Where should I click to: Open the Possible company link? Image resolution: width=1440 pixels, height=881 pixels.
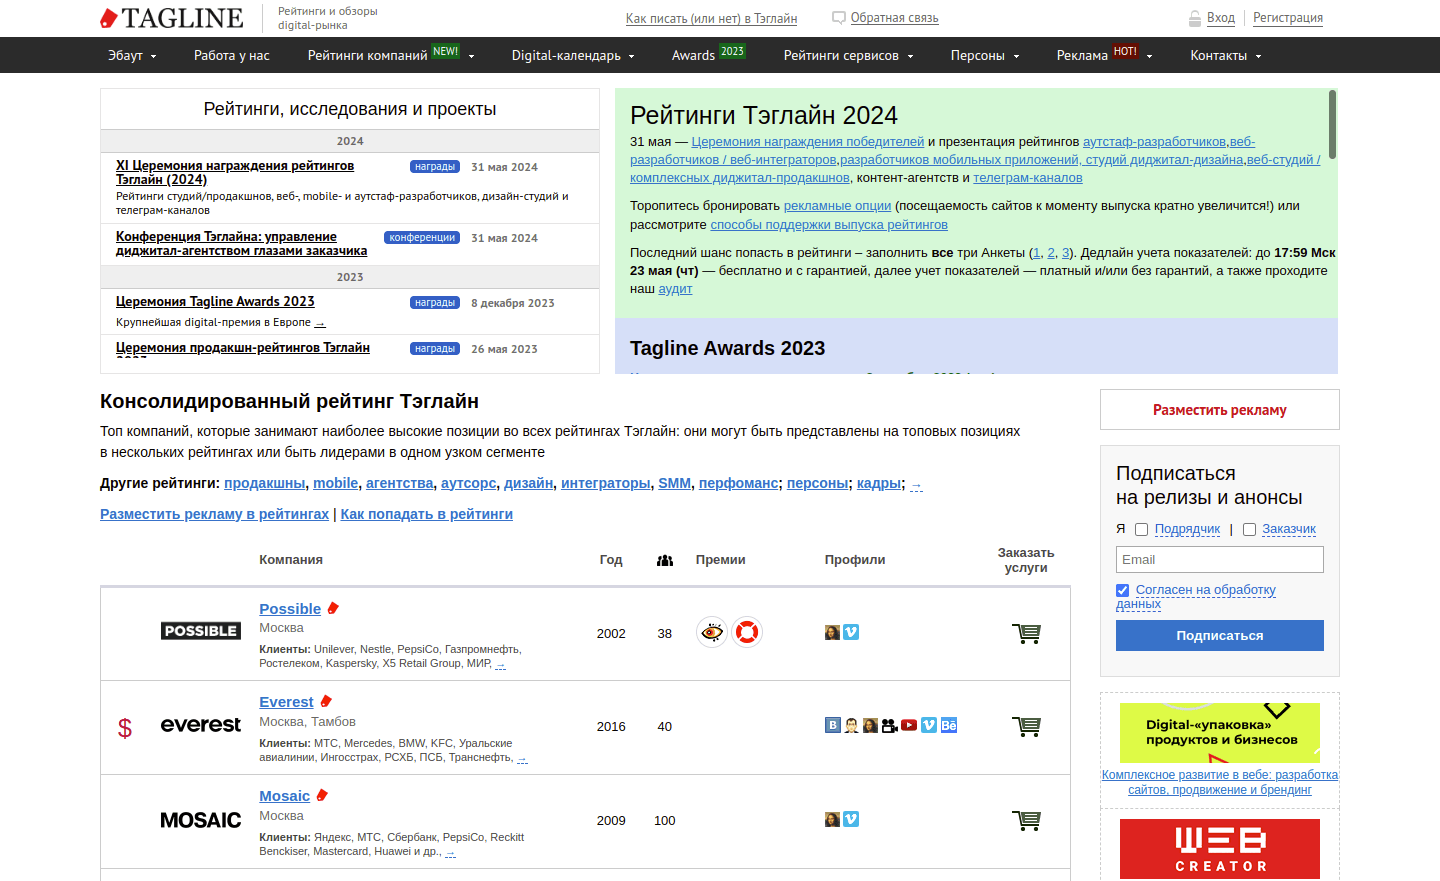tap(290, 609)
